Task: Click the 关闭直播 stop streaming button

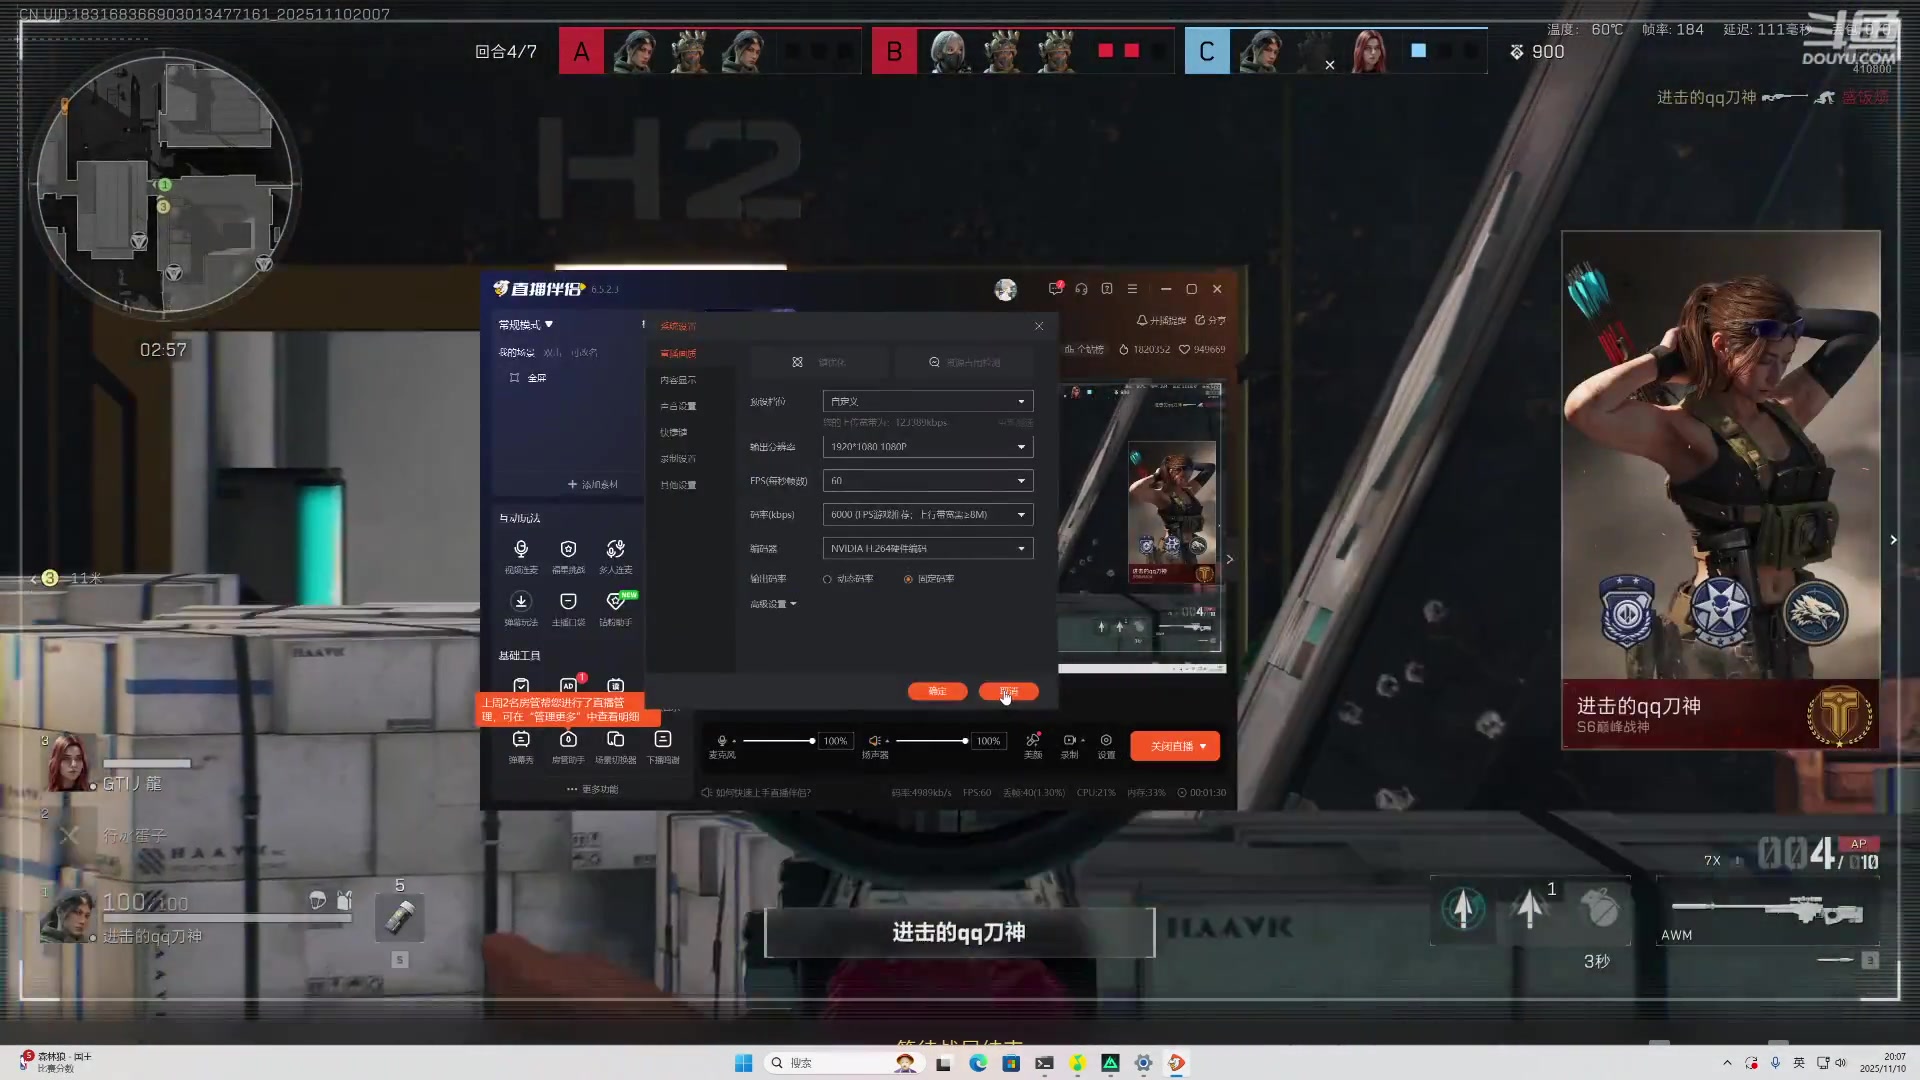Action: click(1174, 747)
